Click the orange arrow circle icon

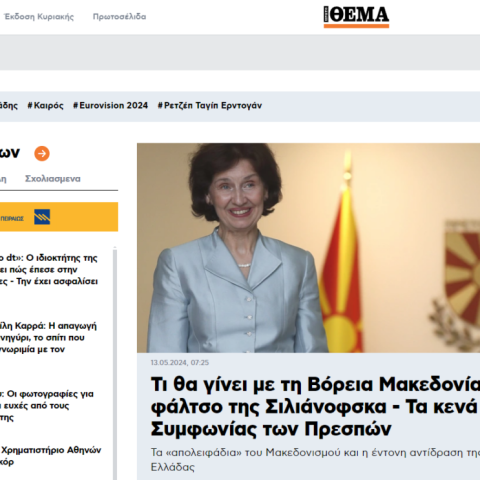(x=42, y=153)
